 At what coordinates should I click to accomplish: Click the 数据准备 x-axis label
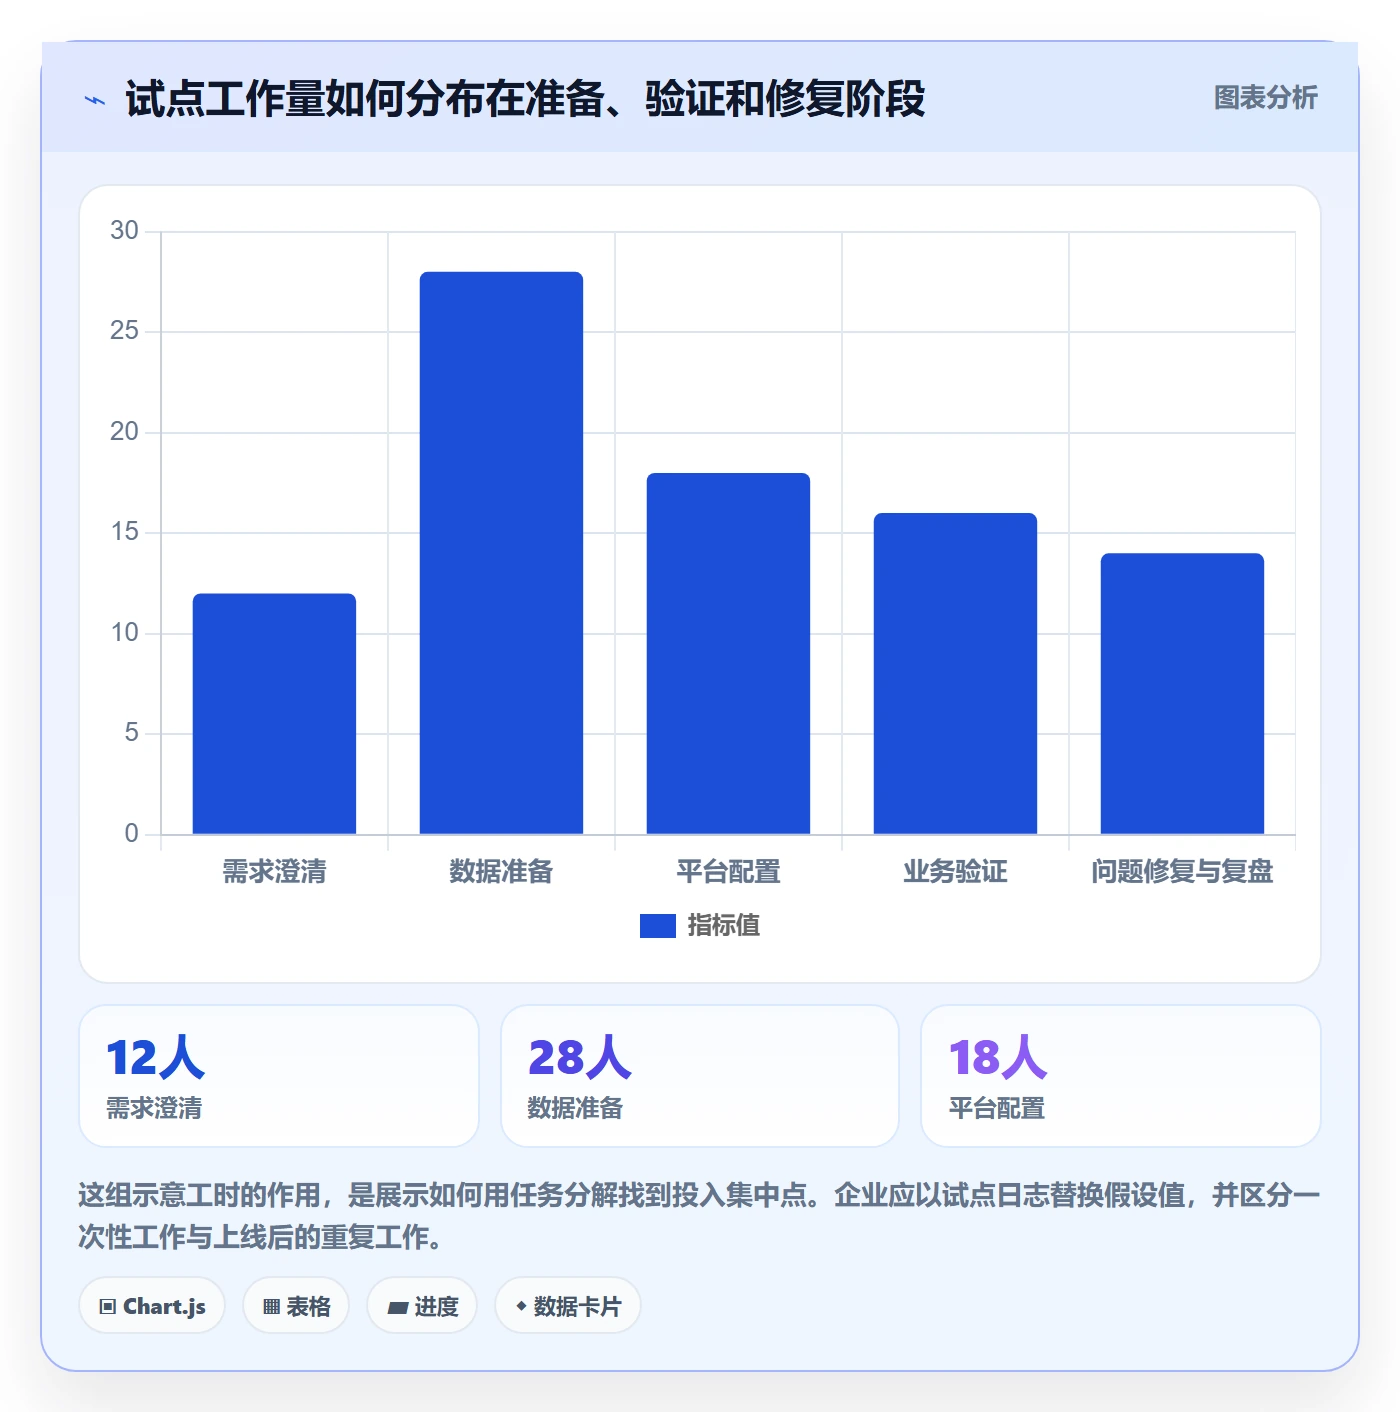coord(501,872)
